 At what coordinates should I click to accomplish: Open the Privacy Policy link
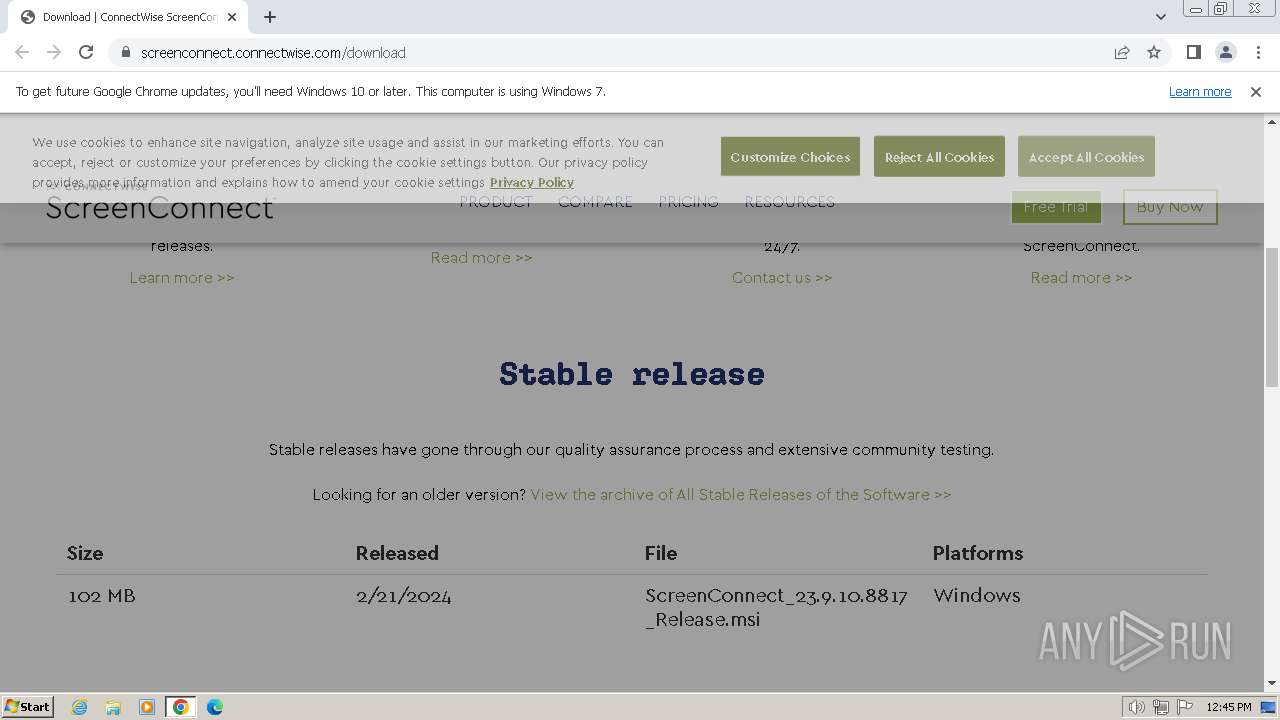(532, 182)
